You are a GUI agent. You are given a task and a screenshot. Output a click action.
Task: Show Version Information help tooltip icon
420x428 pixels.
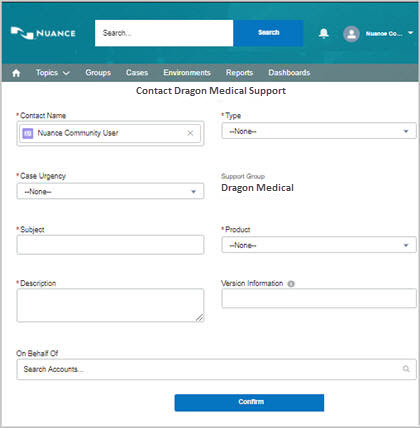291,284
